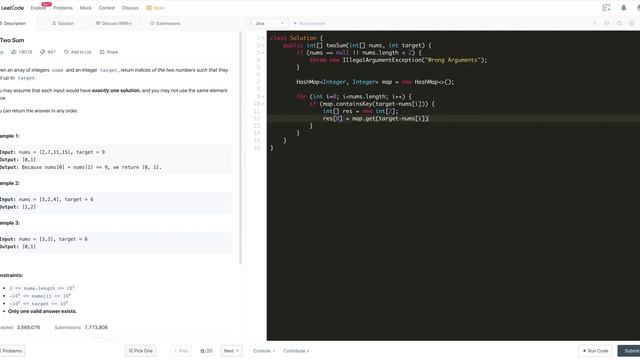Open the LeetCode home logo
The width and height of the screenshot is (640, 360).
(x=12, y=8)
